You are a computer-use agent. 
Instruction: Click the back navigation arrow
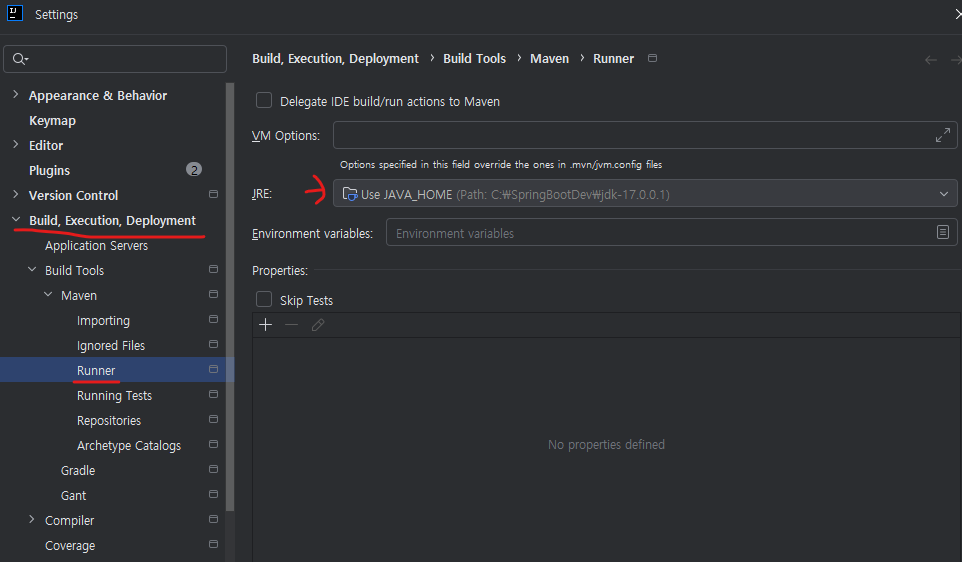tap(931, 60)
